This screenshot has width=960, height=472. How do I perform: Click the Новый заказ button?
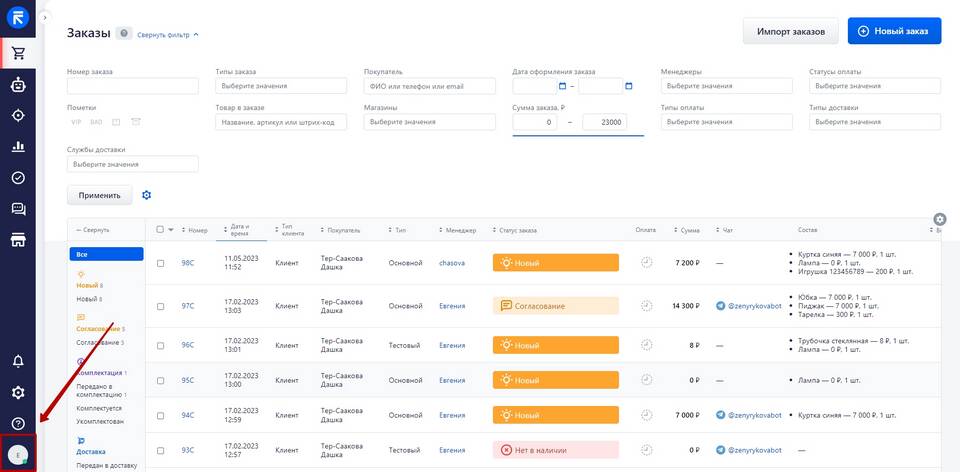(x=894, y=31)
